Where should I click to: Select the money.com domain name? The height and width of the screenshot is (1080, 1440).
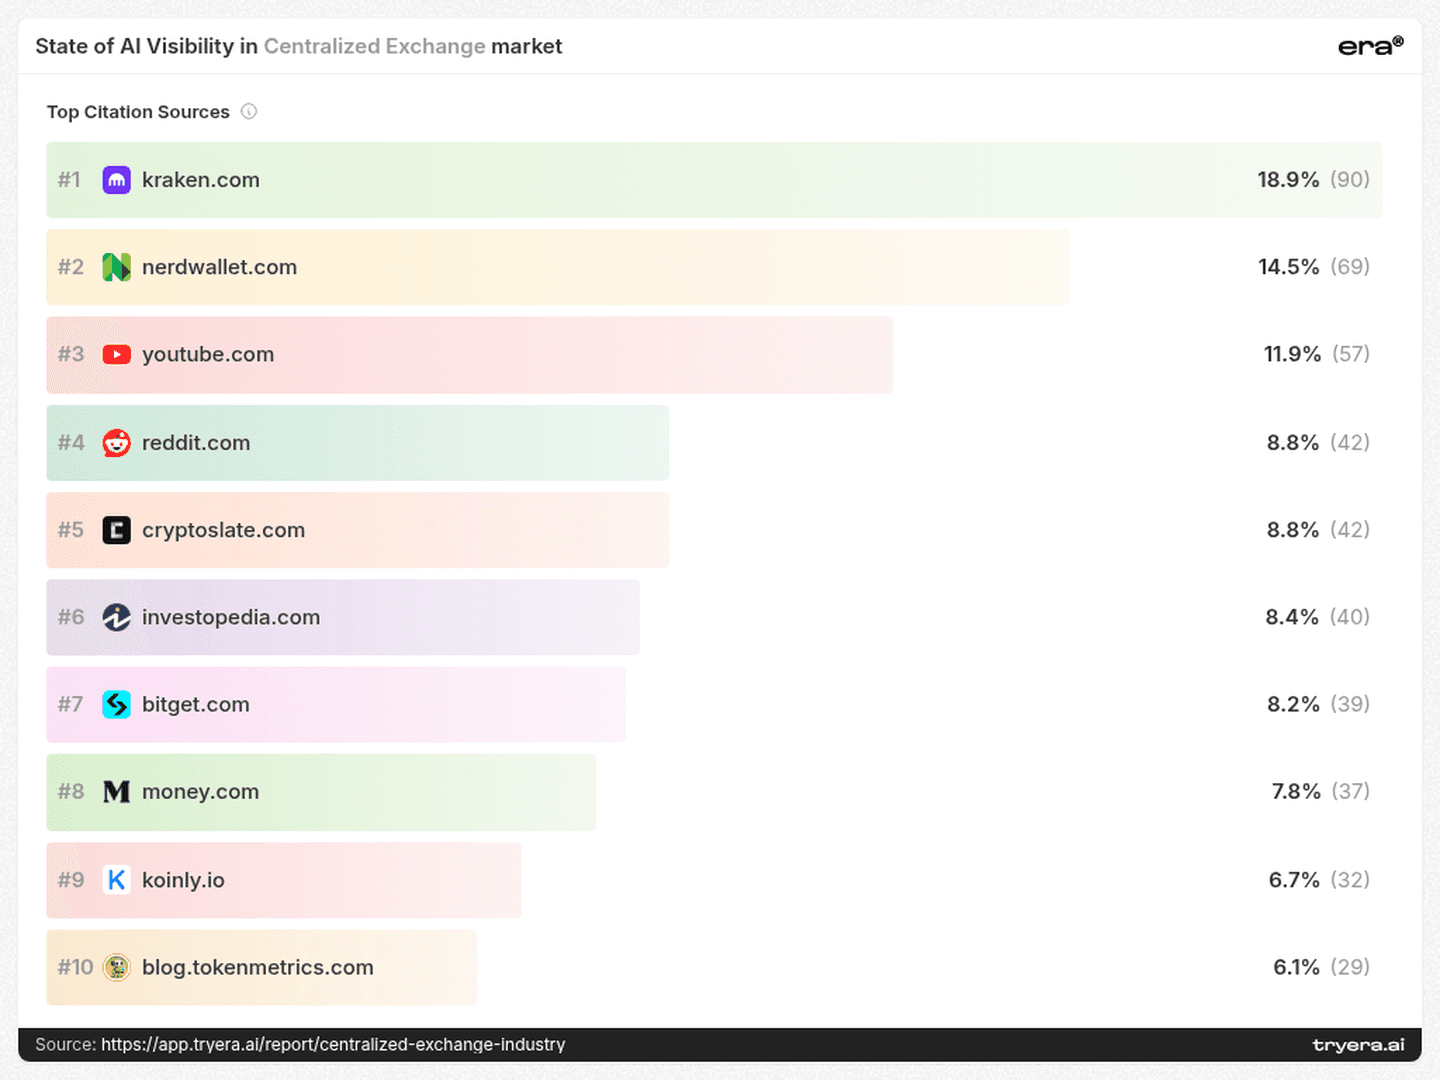tap(201, 792)
